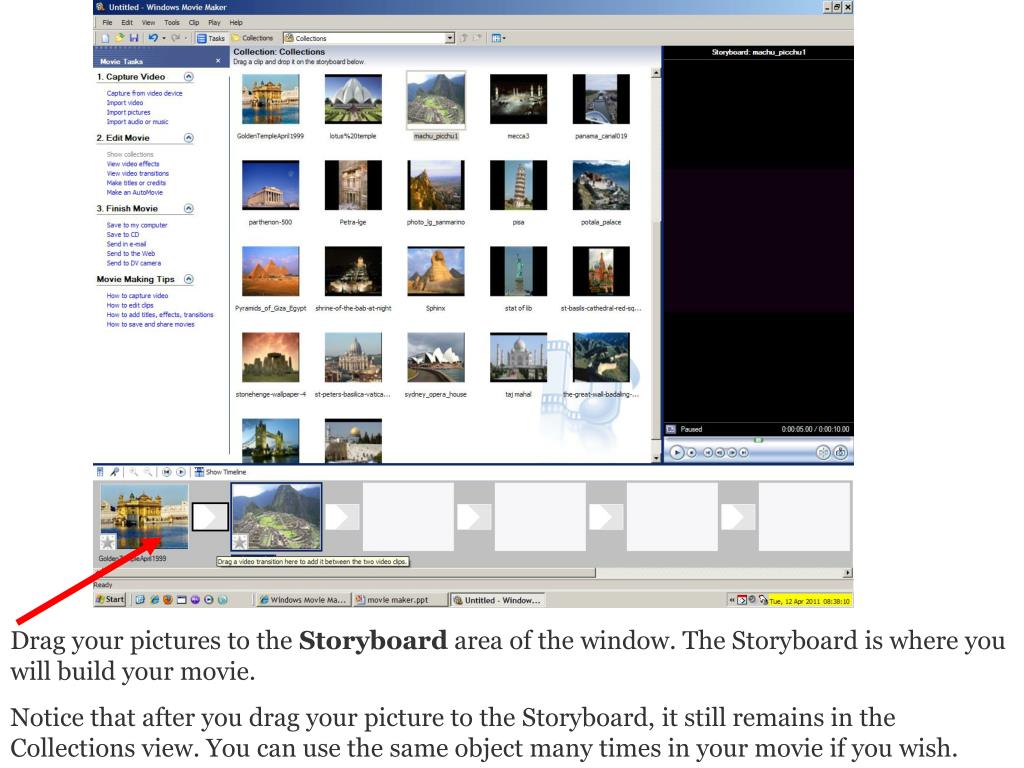
Task: Open the Play menu
Action: [x=214, y=22]
